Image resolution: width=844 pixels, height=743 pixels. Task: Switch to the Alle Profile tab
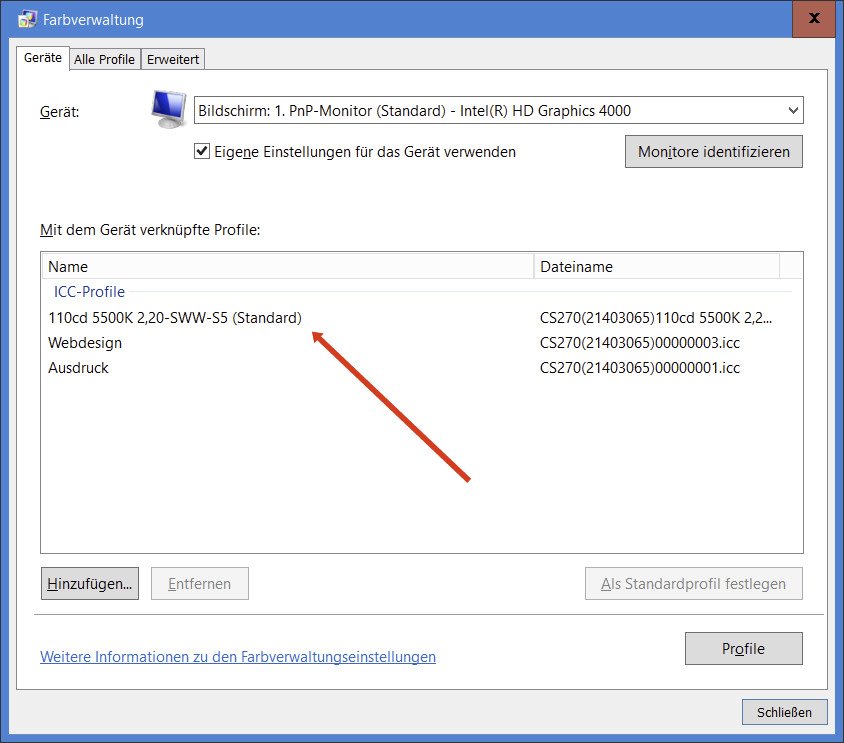[104, 59]
